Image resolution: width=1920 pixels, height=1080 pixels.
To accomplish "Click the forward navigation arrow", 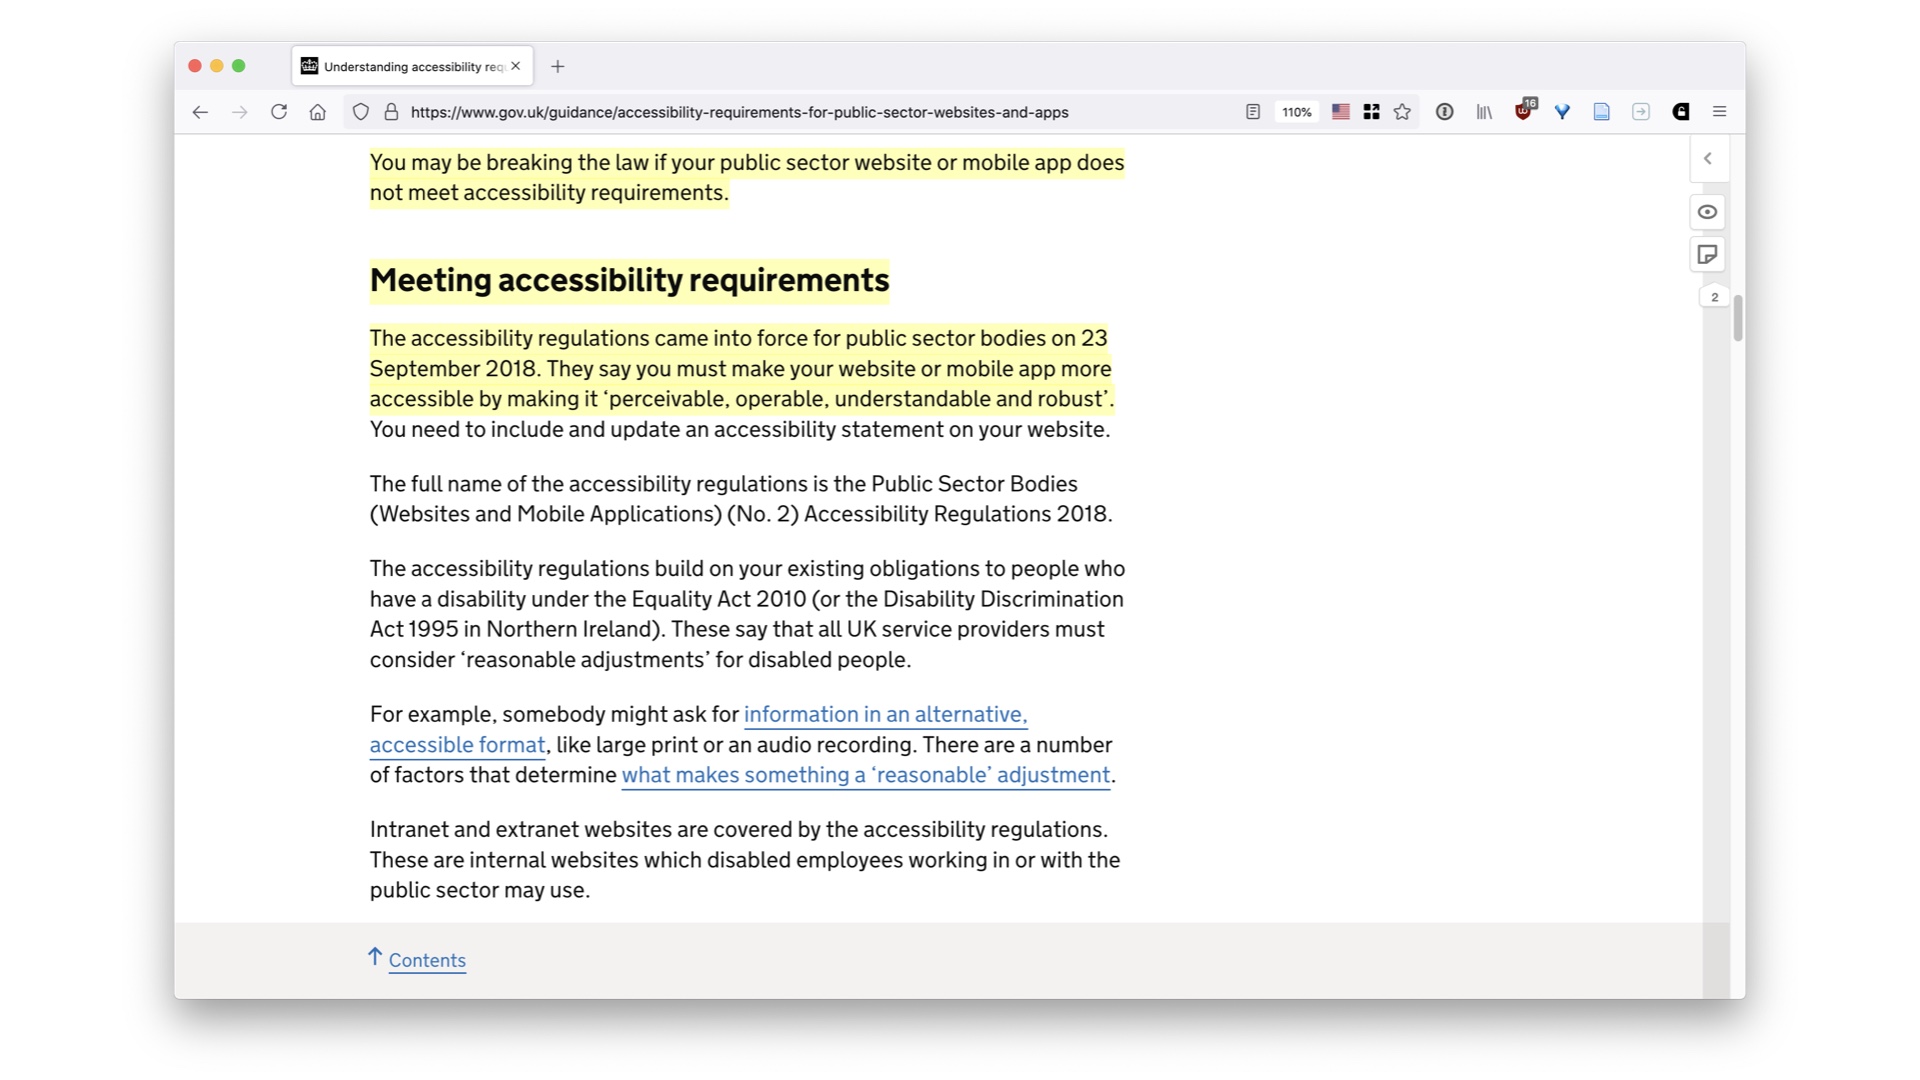I will 239,112.
